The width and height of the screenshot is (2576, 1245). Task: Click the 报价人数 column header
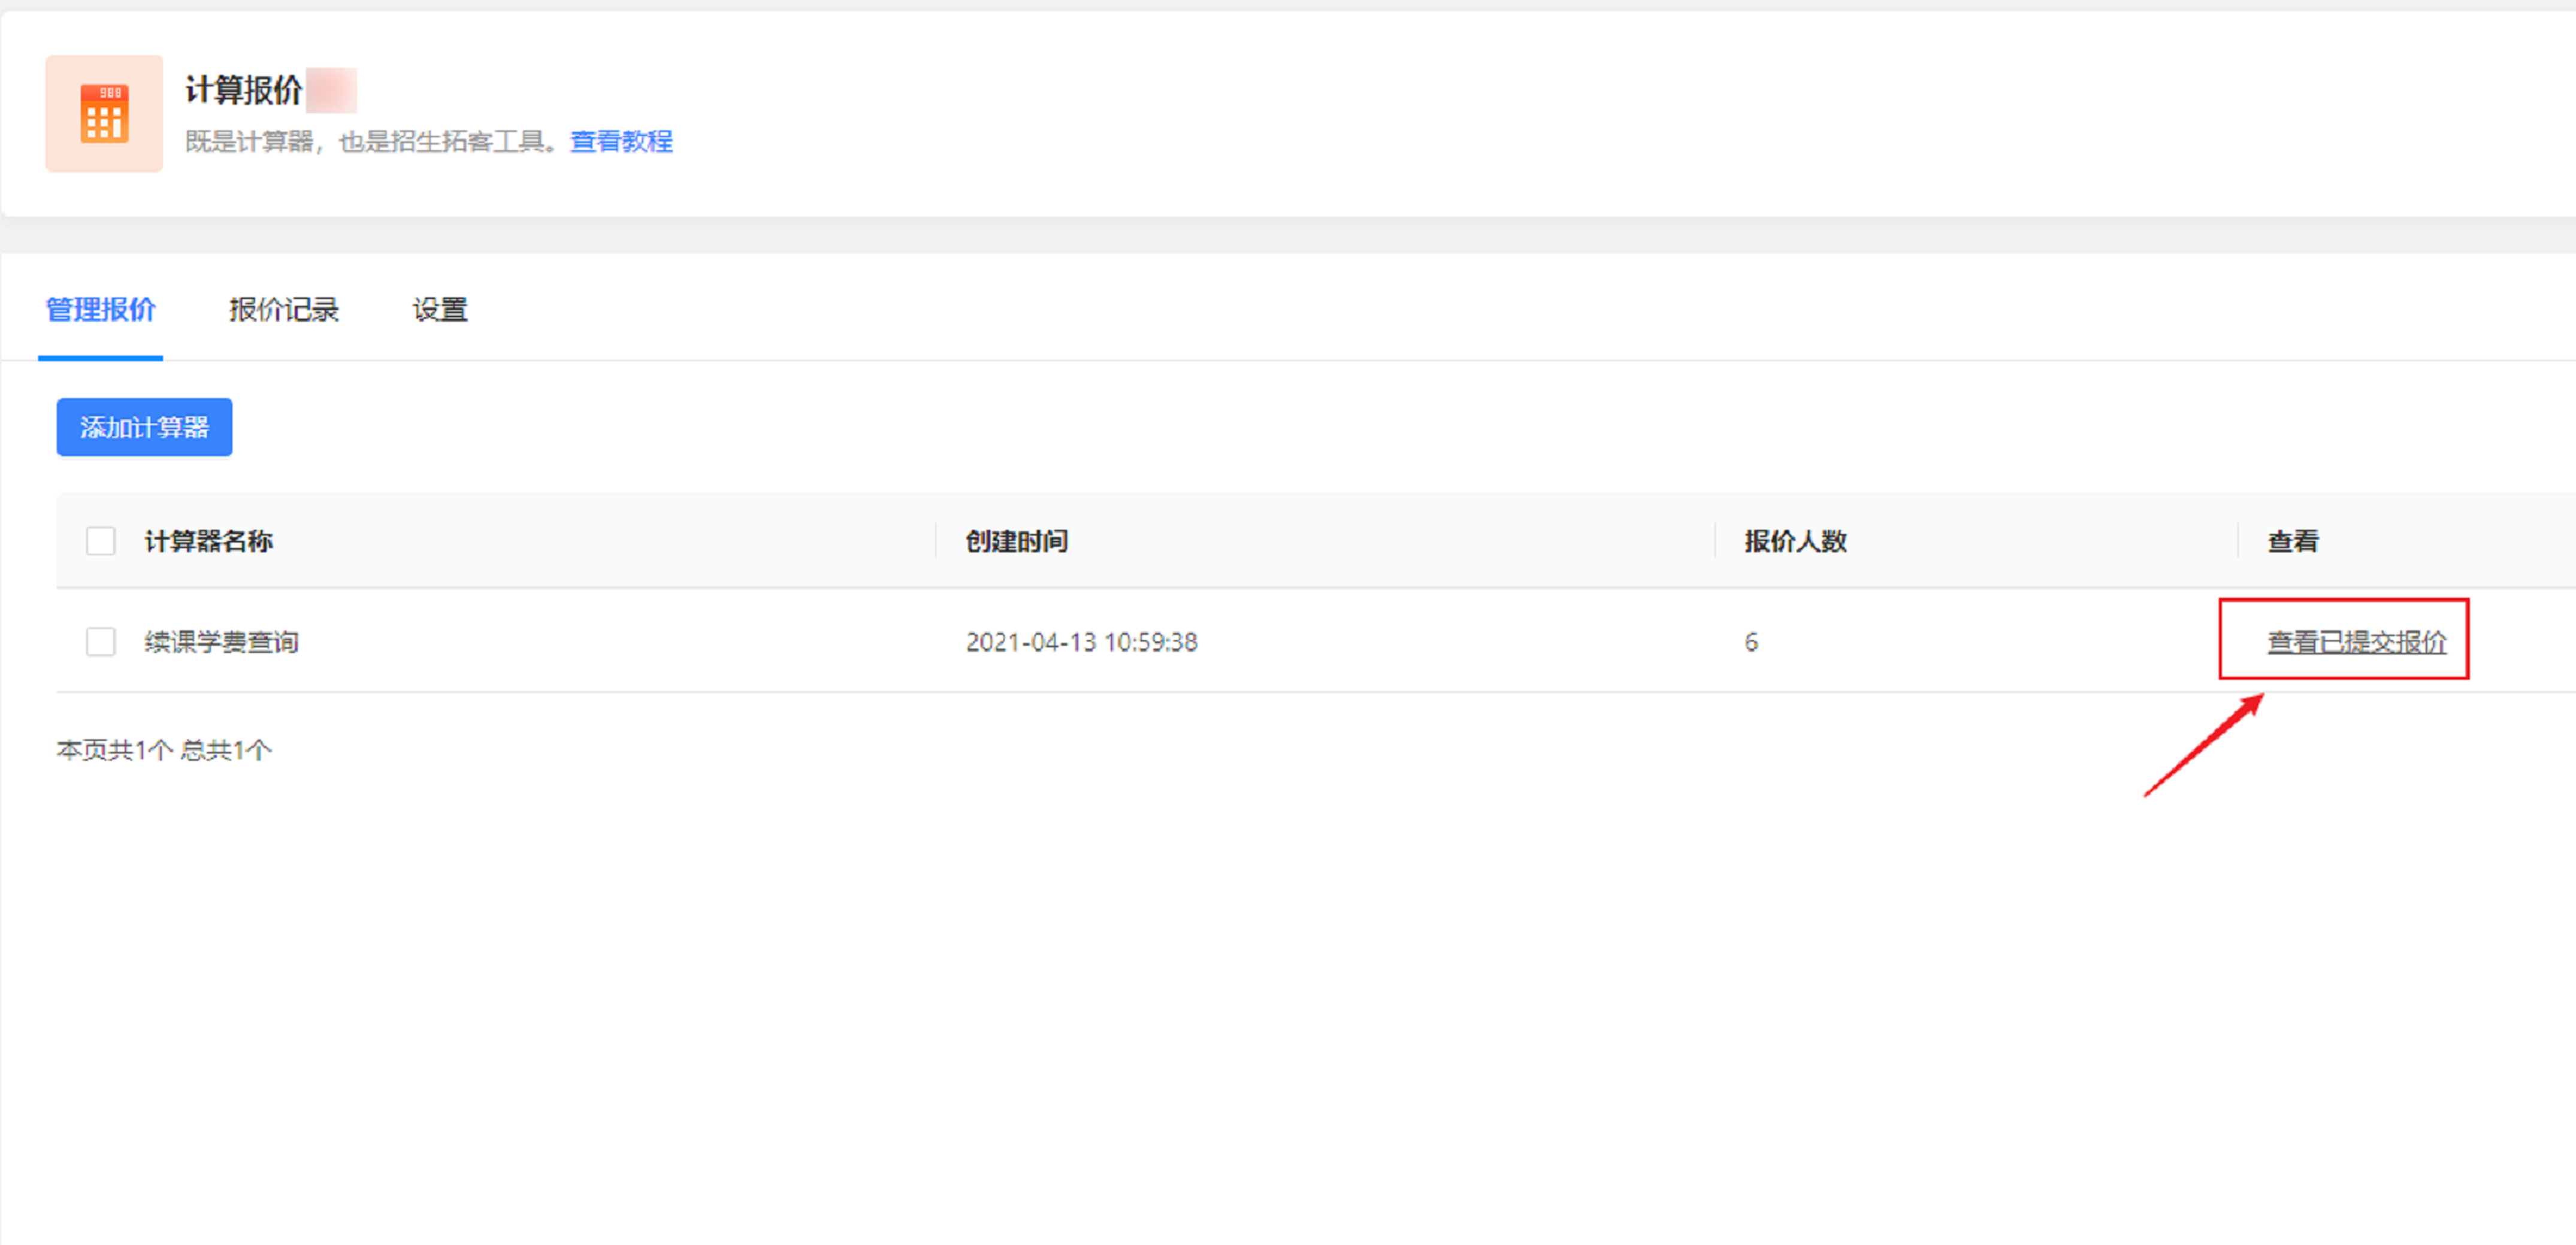(1795, 541)
